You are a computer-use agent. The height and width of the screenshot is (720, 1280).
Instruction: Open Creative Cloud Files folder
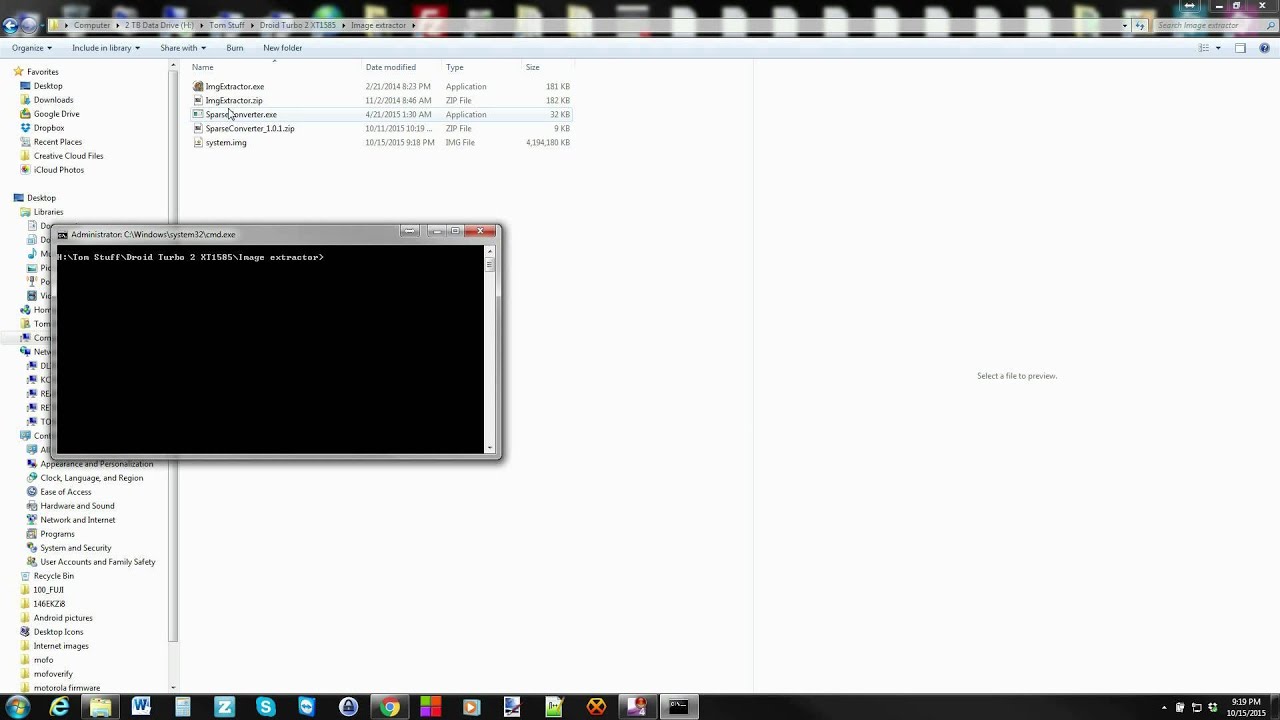click(68, 156)
